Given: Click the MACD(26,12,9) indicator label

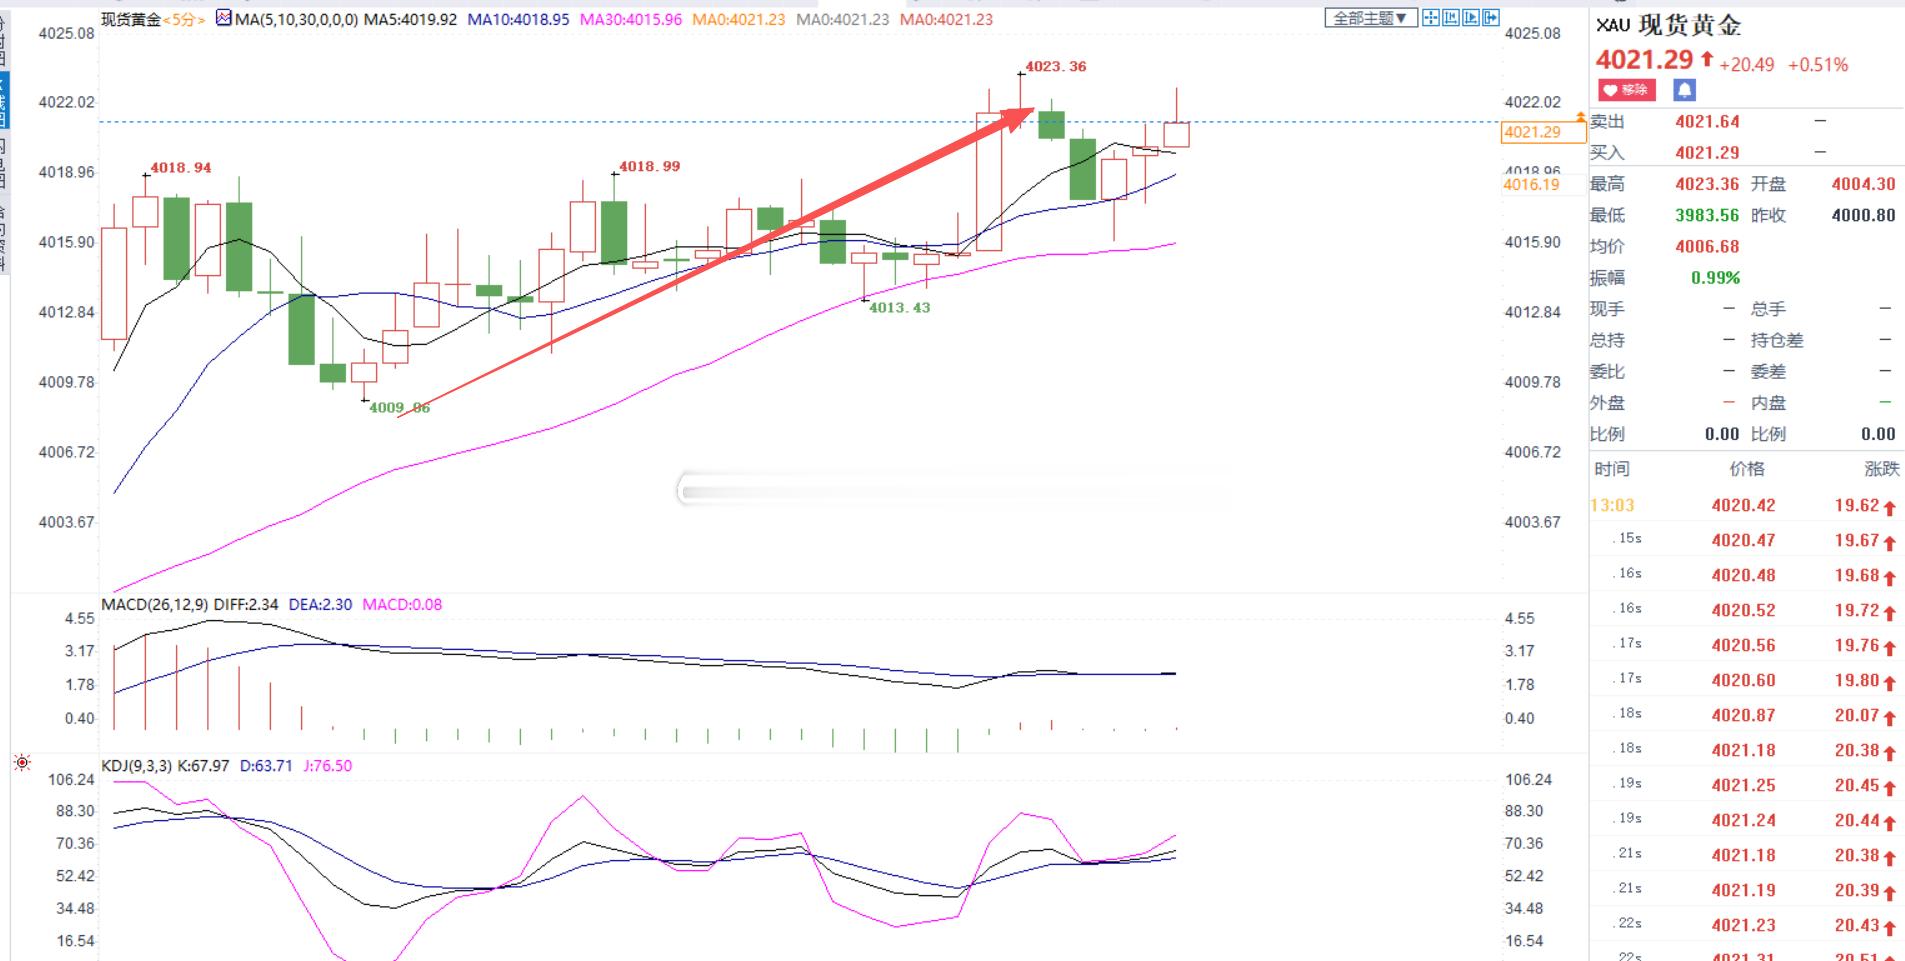Looking at the screenshot, I should 155,604.
